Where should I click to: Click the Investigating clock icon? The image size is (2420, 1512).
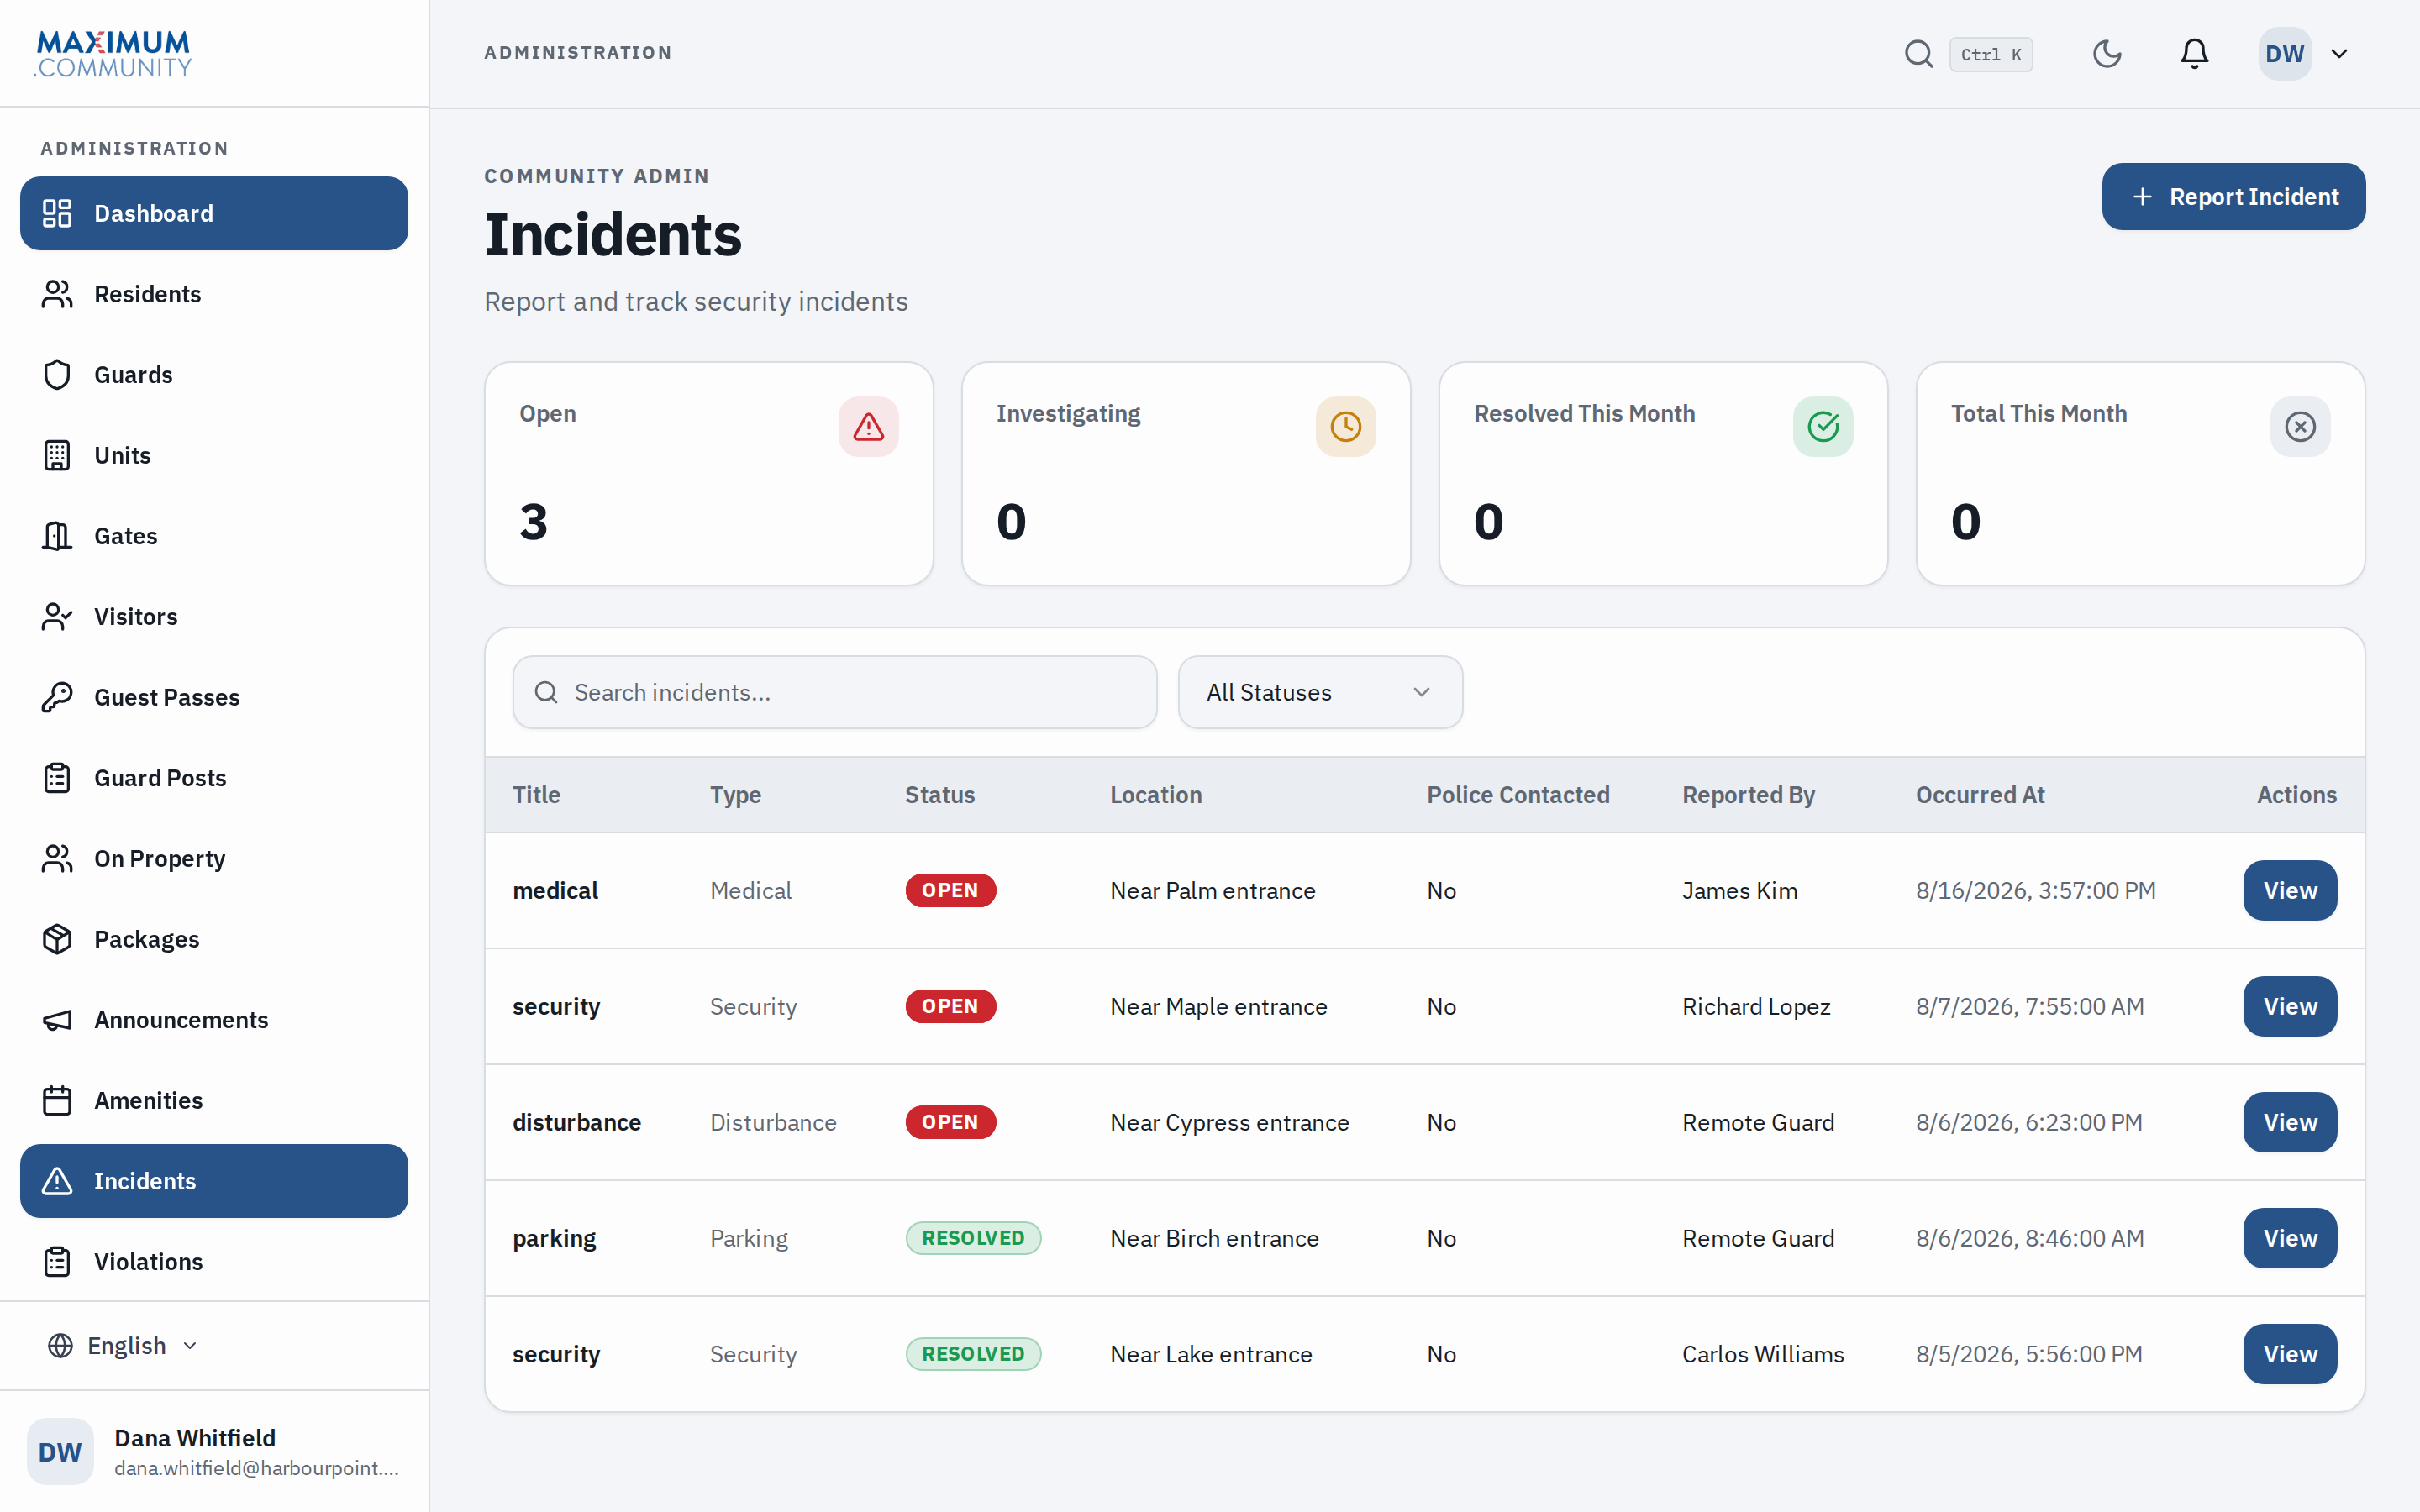click(1345, 427)
